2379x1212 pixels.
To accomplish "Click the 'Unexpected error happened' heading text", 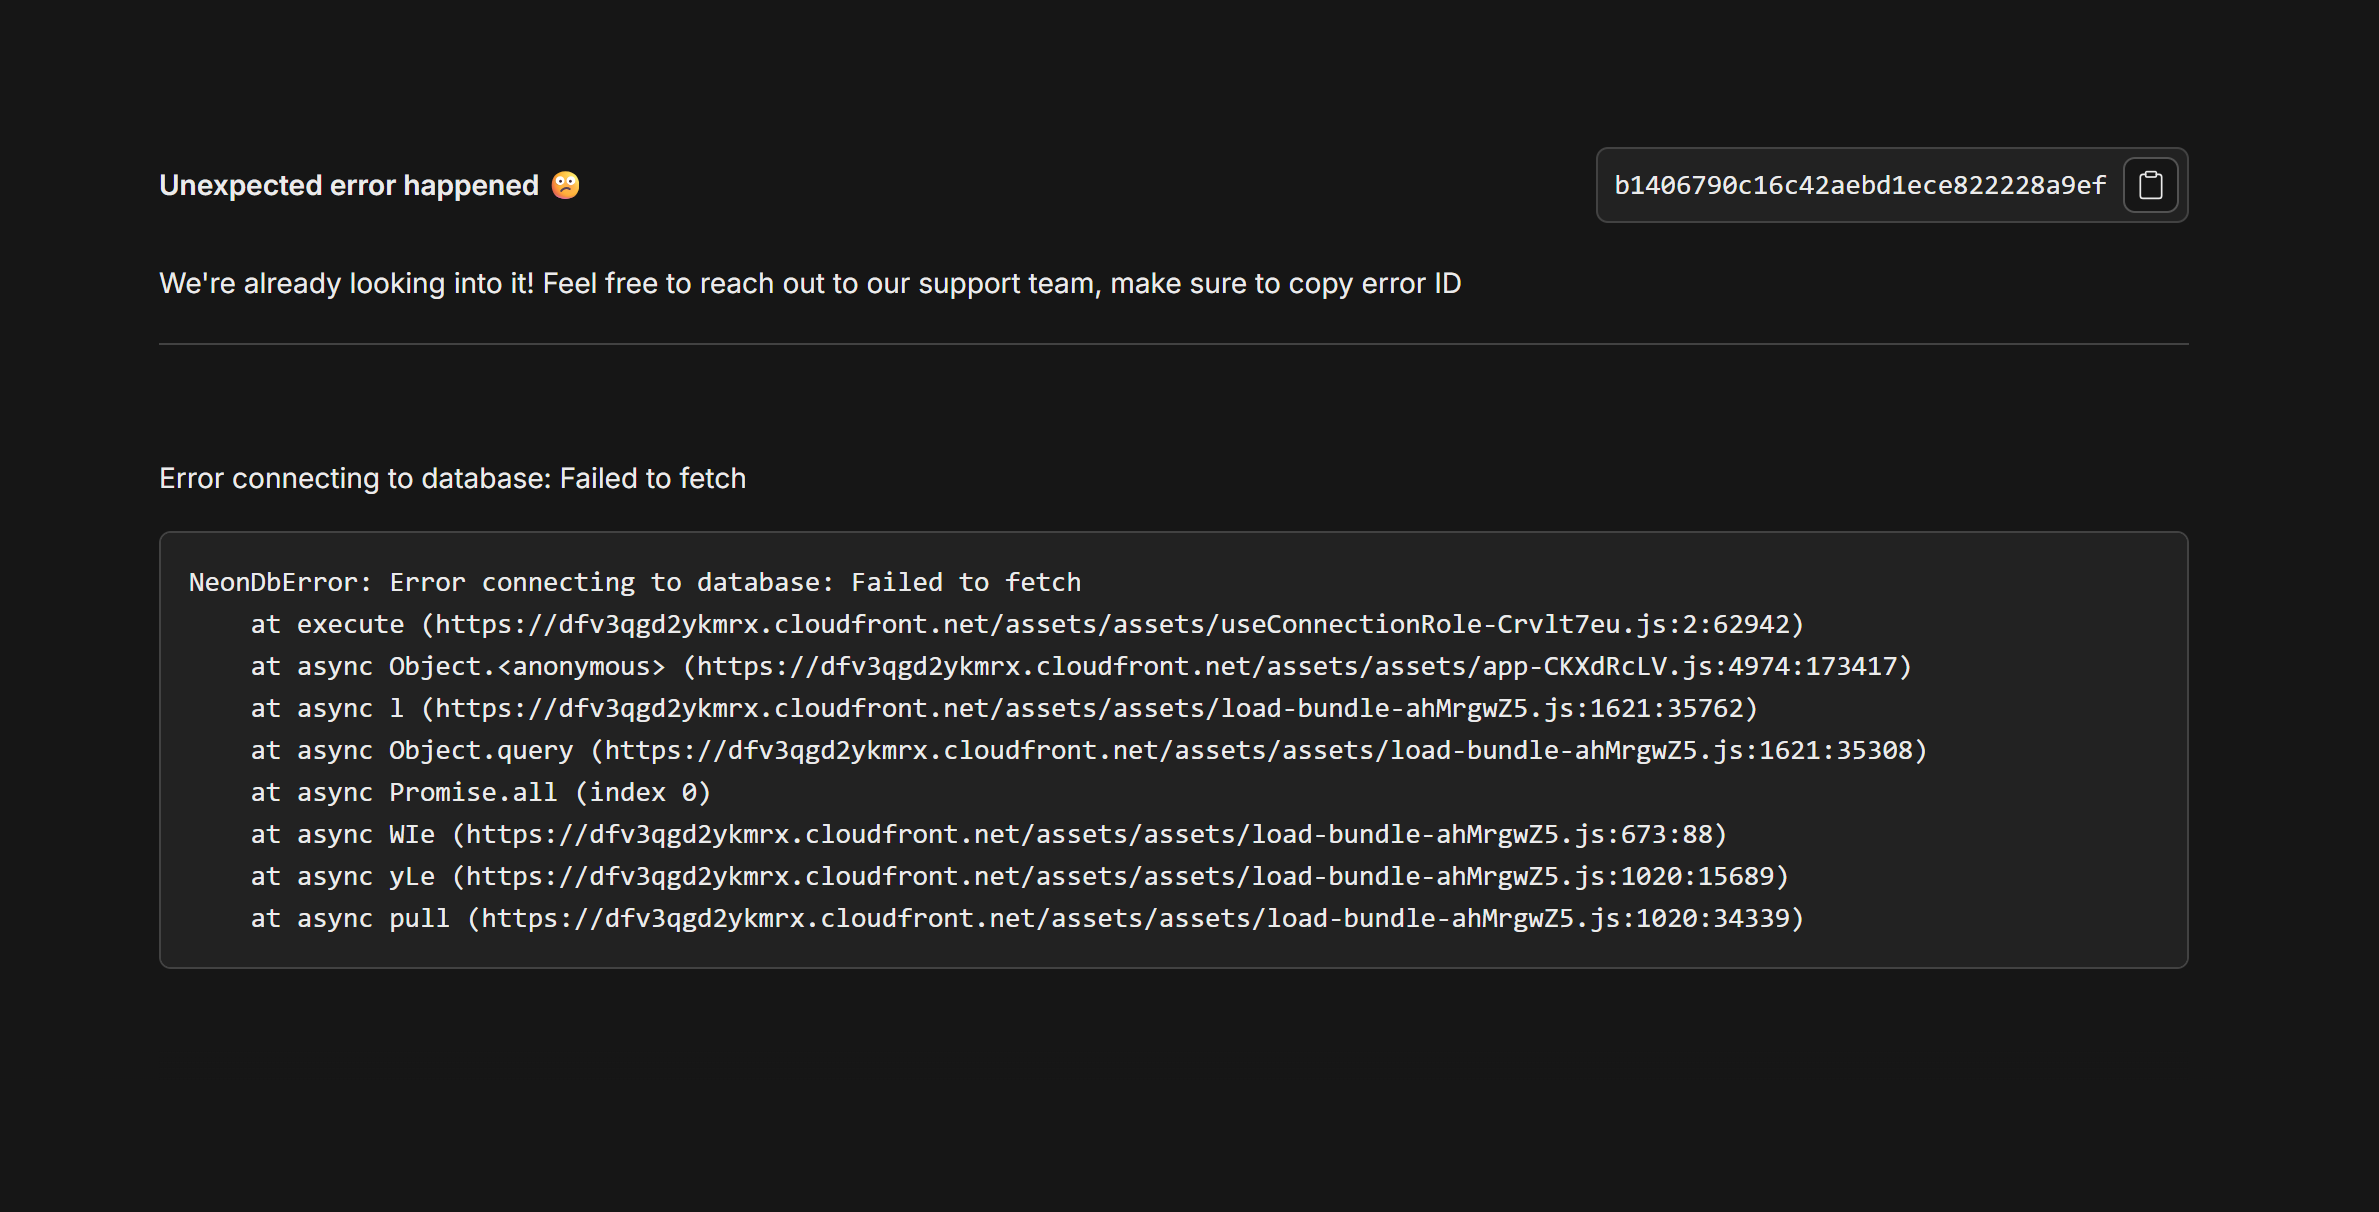I will click(349, 185).
